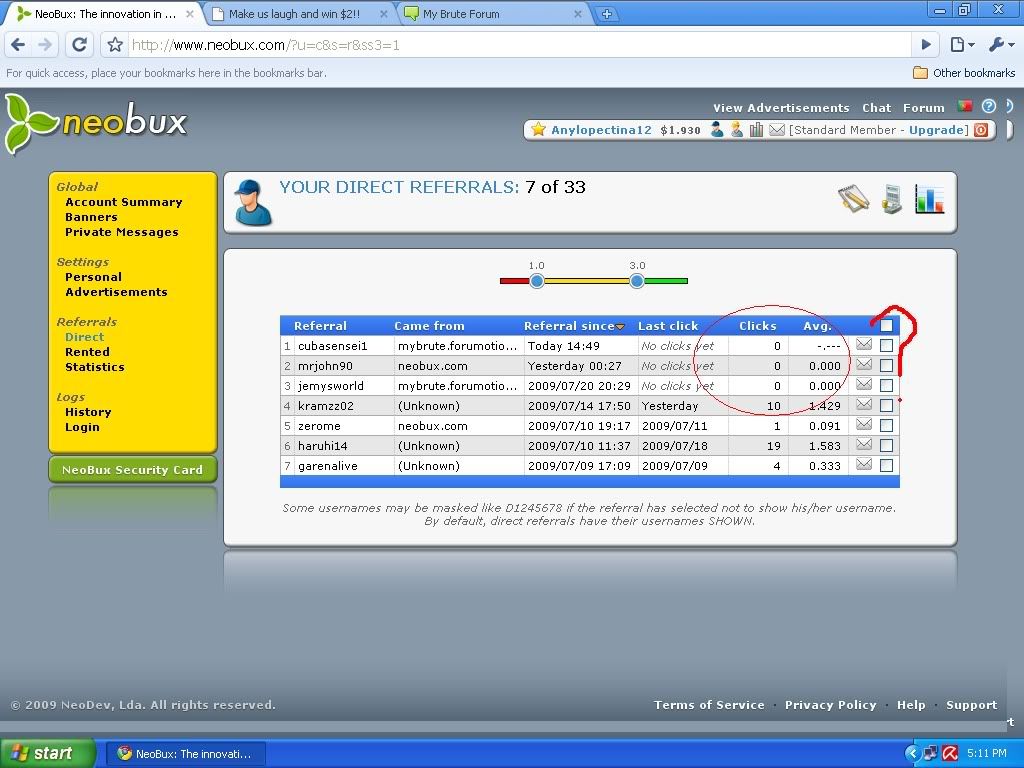The image size is (1024, 768).
Task: Open Forum in the top menu
Action: tap(923, 108)
